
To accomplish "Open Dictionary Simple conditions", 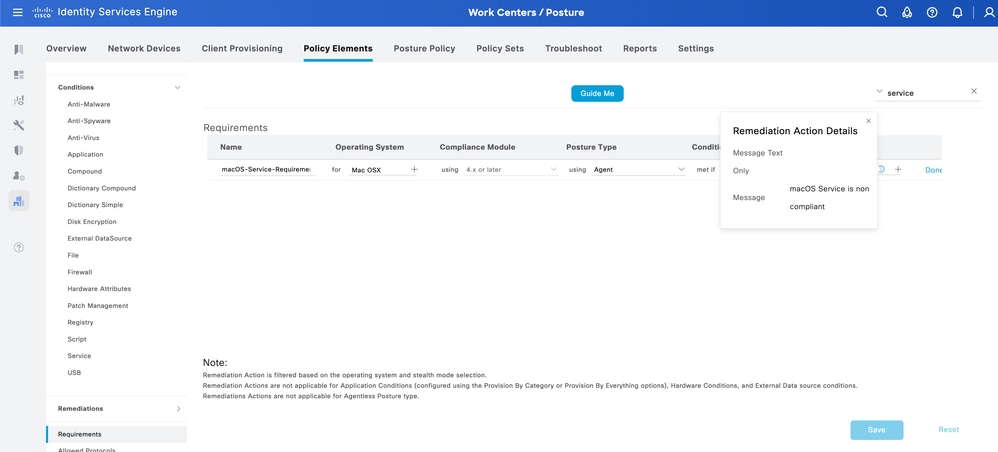I will point(95,205).
